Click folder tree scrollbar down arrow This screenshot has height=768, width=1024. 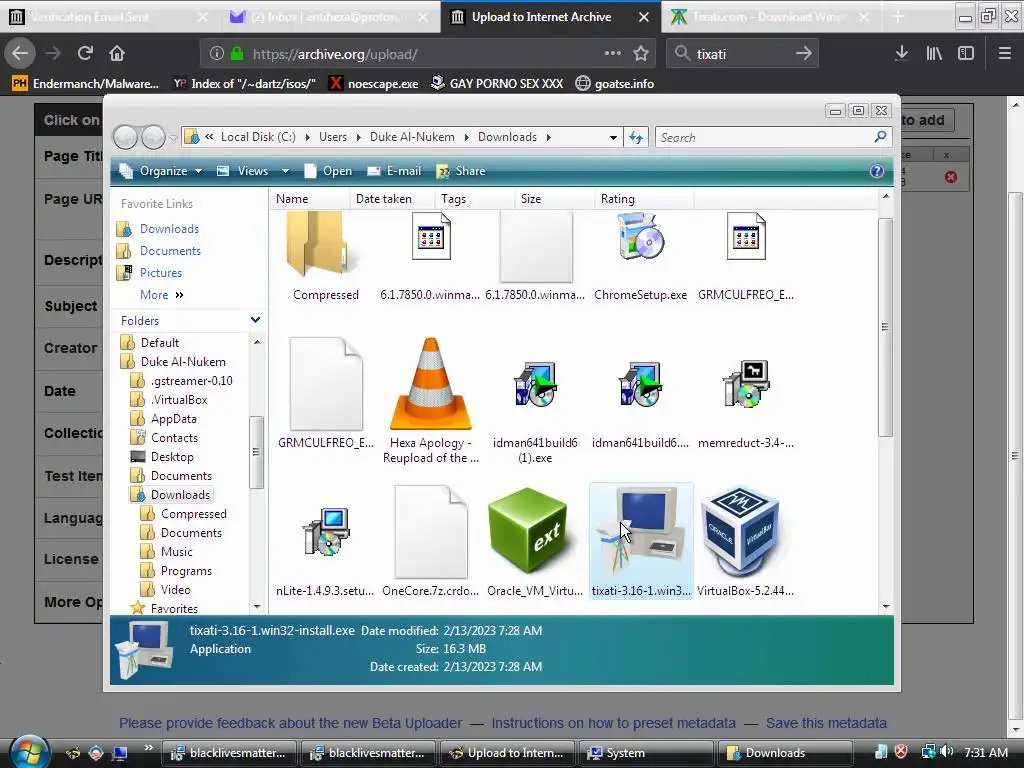tap(257, 607)
